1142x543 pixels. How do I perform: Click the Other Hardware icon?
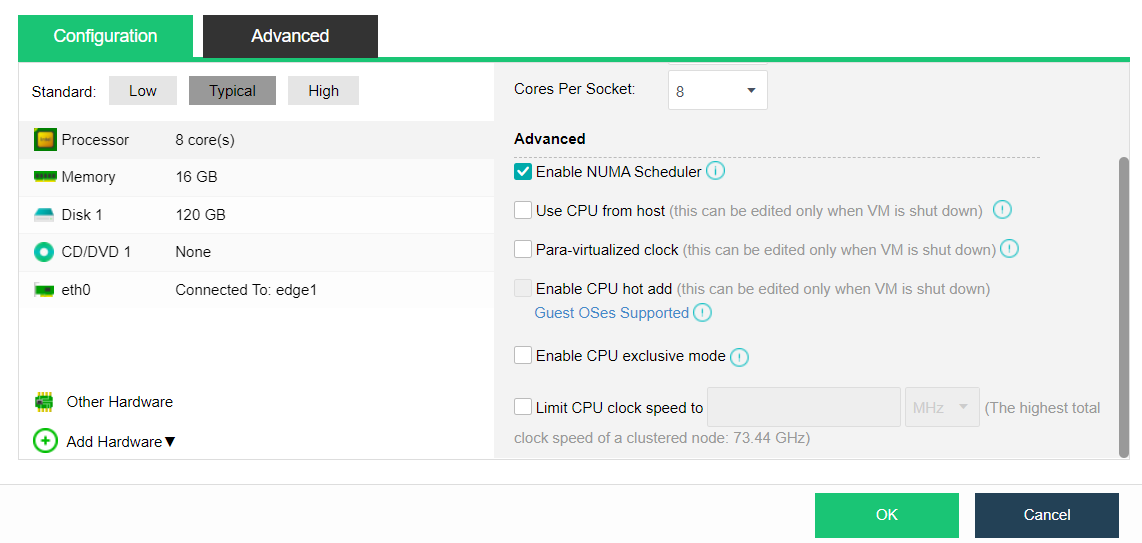[45, 402]
